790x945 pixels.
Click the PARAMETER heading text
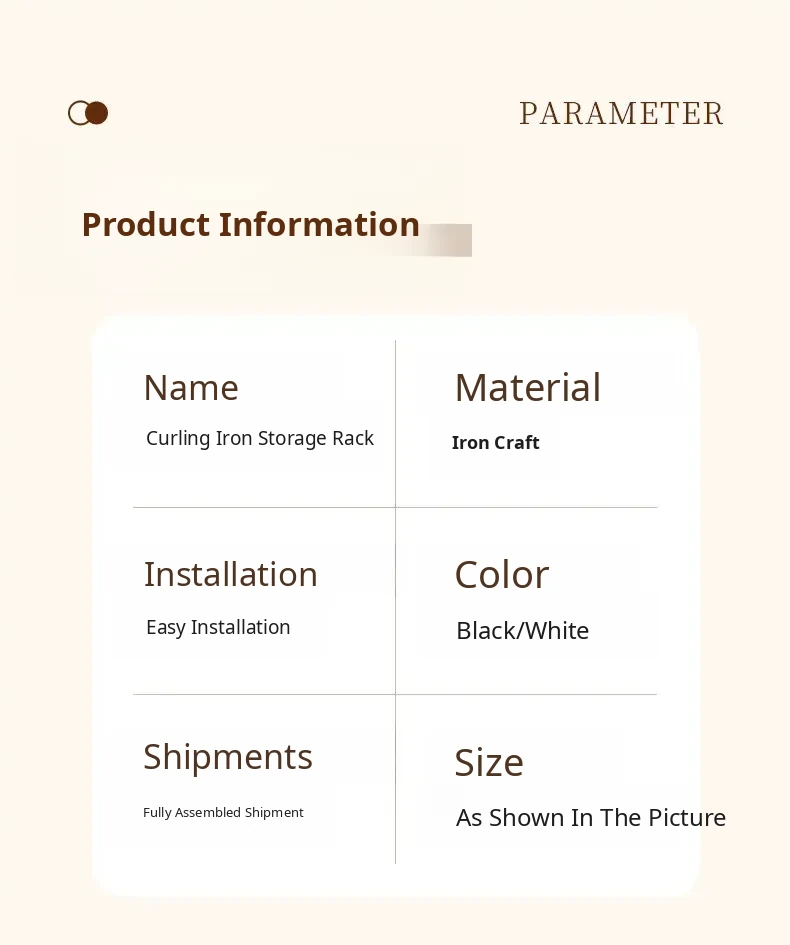[621, 114]
